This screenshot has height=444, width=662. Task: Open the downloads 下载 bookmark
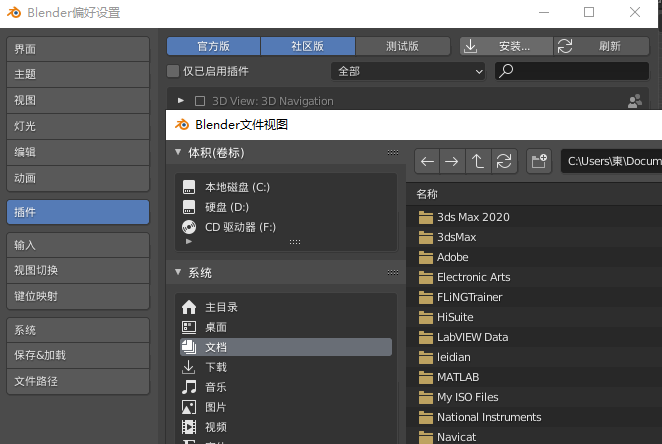(286, 367)
